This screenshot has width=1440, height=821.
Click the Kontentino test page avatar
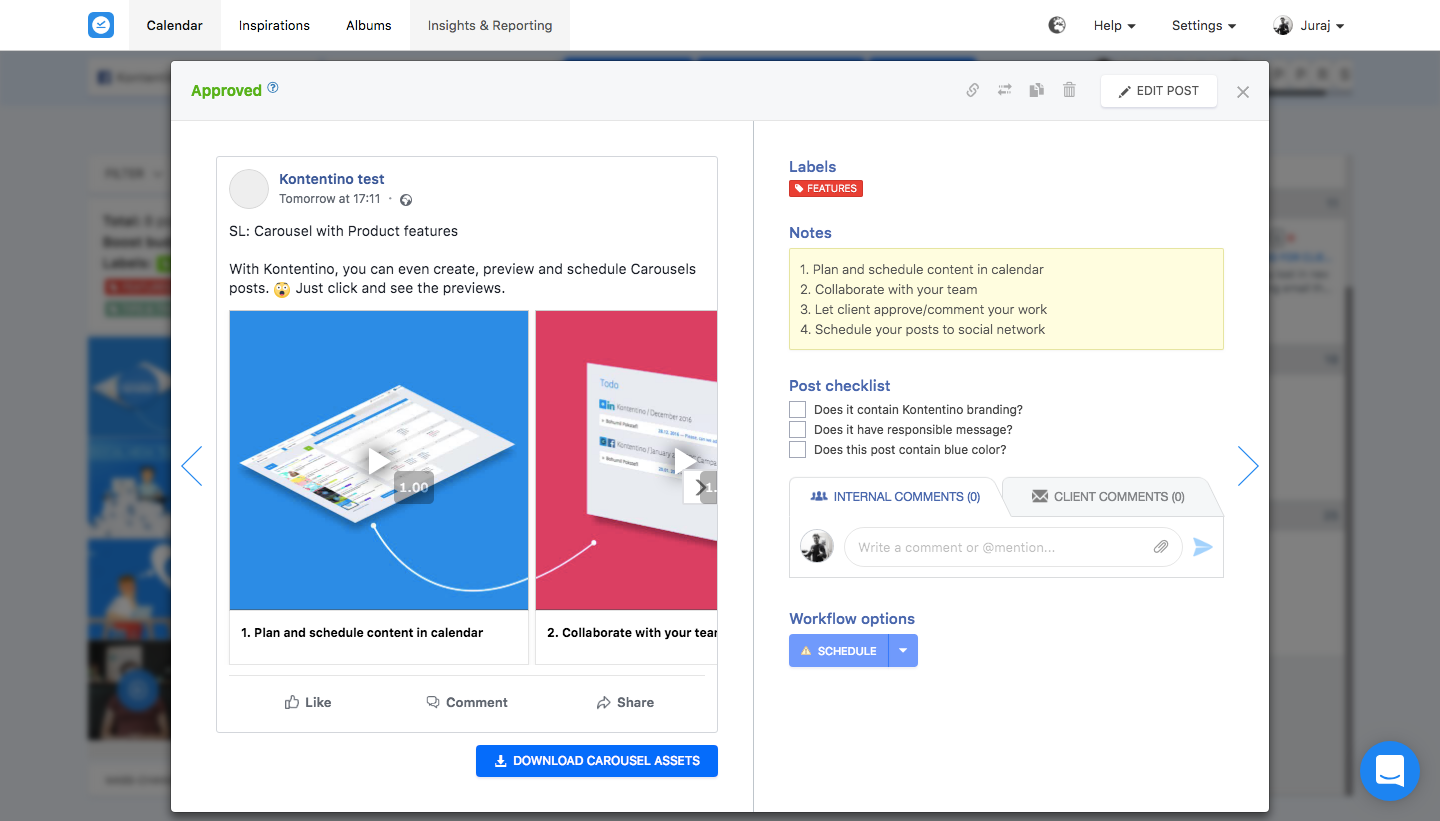coord(249,189)
